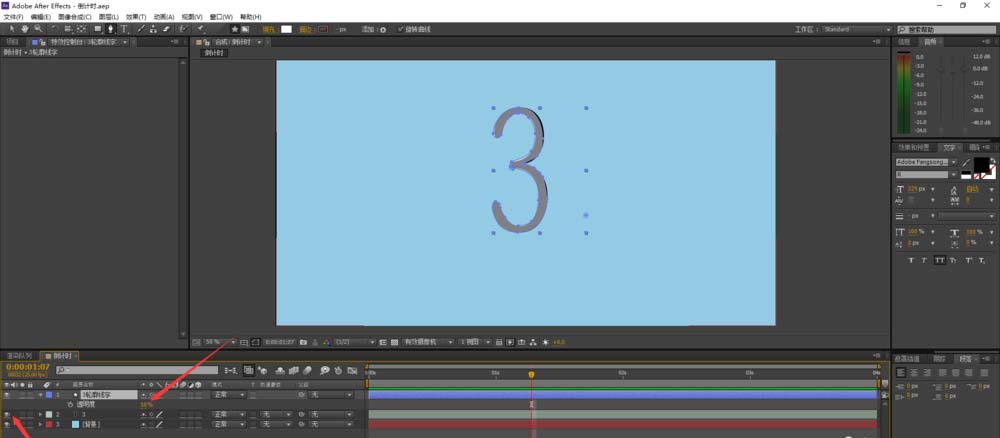Click the timeline timecode 0:00:01:07
The width and height of the screenshot is (1000, 438).
click(x=27, y=367)
